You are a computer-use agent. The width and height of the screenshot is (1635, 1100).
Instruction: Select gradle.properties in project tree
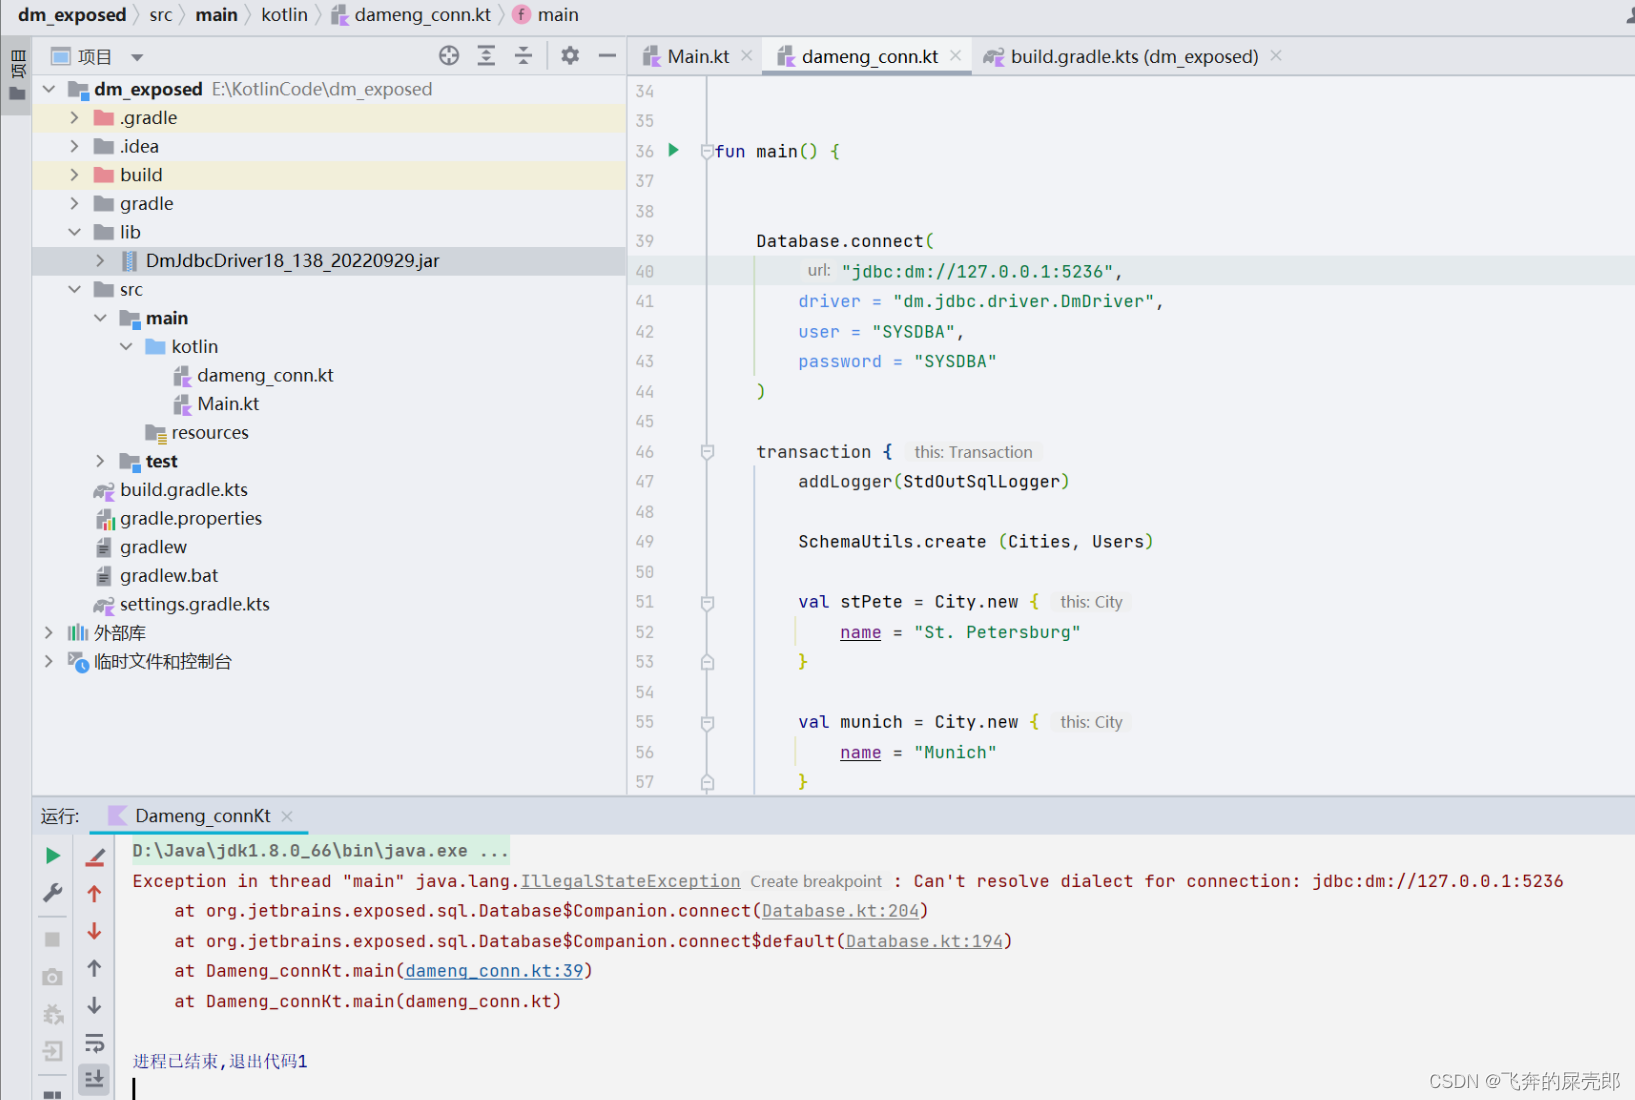pos(191,518)
